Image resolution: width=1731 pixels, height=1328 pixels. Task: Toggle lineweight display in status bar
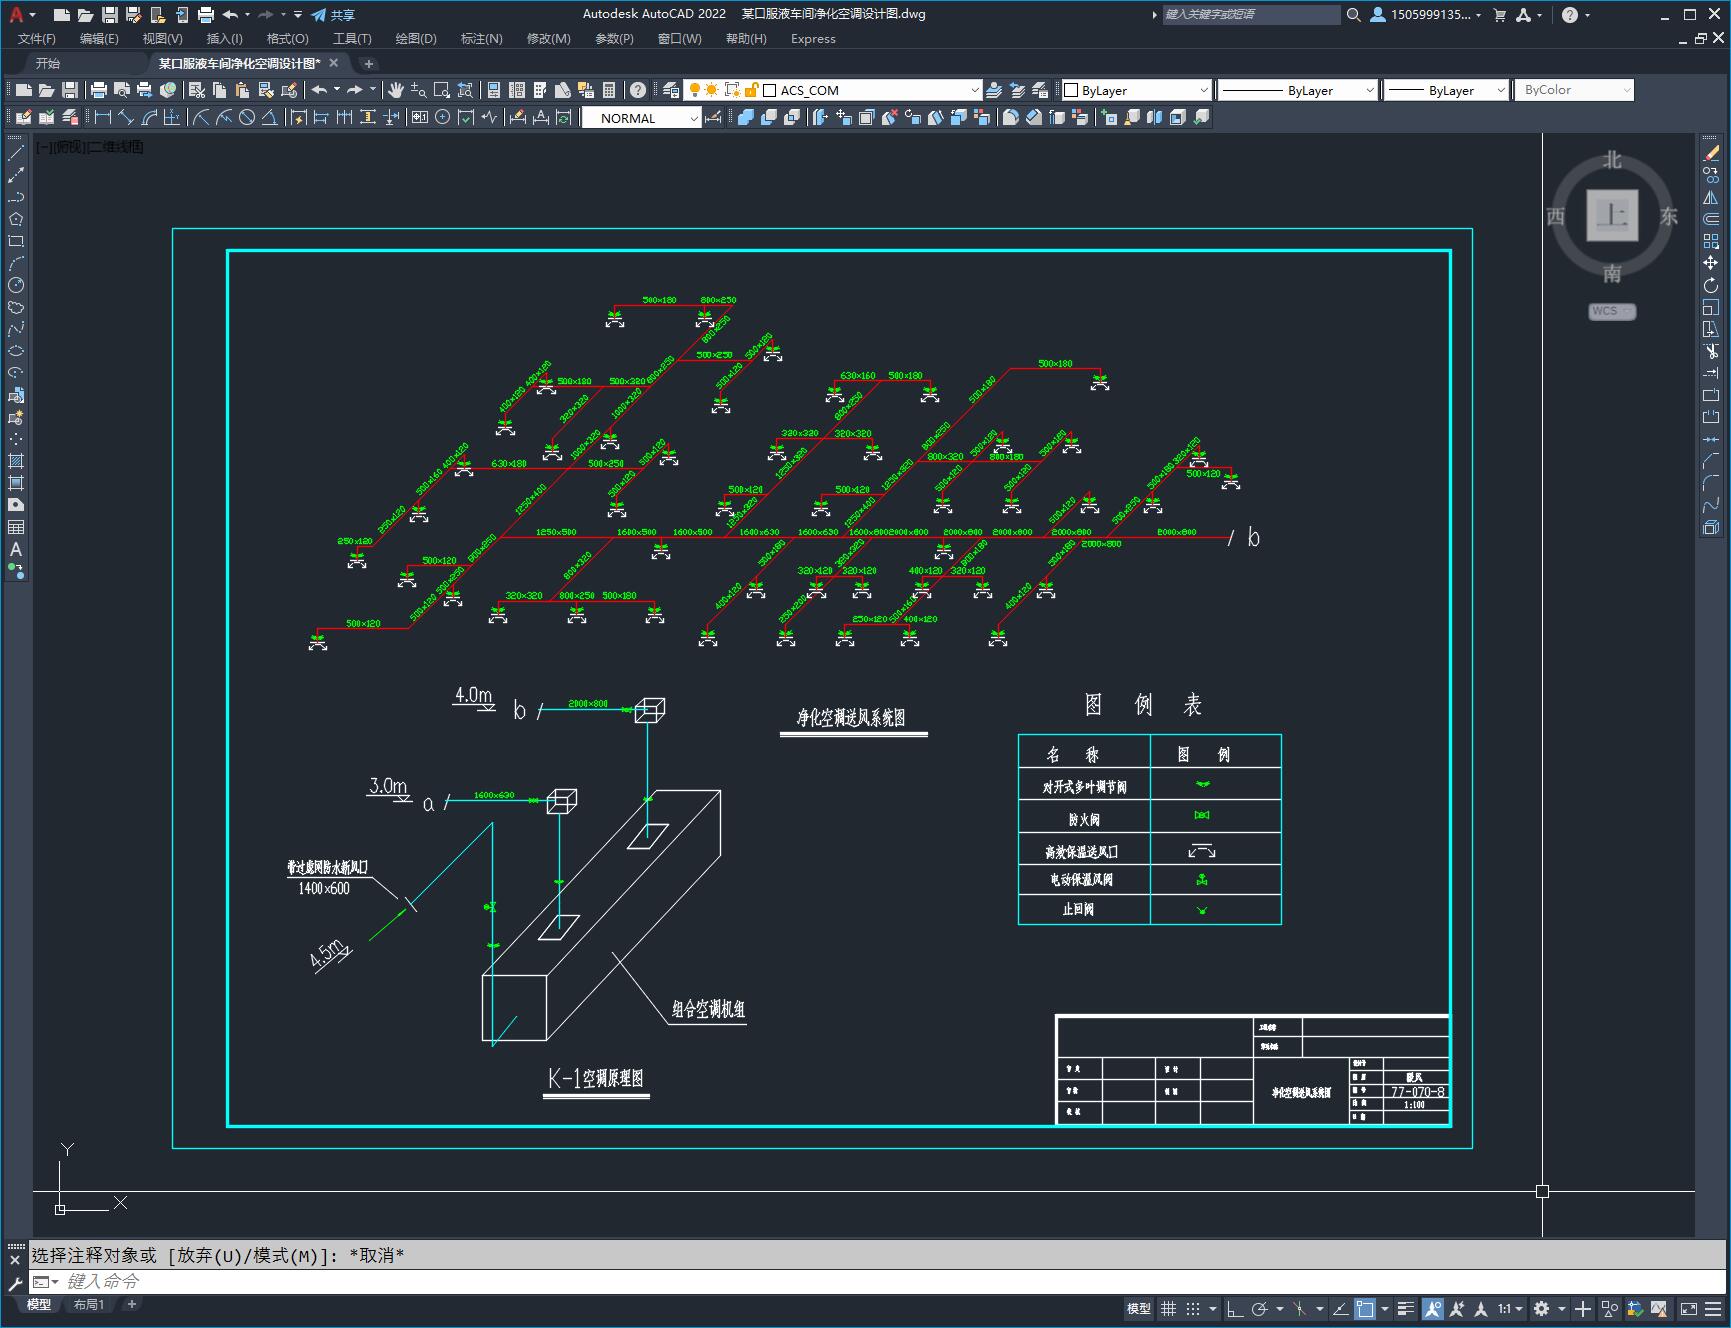point(1406,1308)
